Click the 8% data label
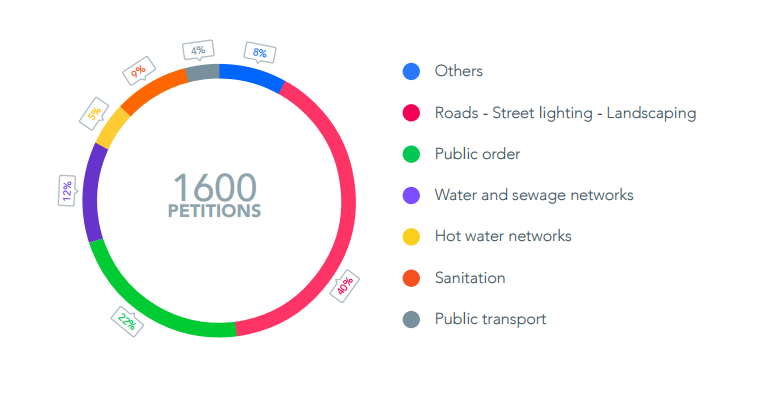This screenshot has width=759, height=414. coord(259,52)
